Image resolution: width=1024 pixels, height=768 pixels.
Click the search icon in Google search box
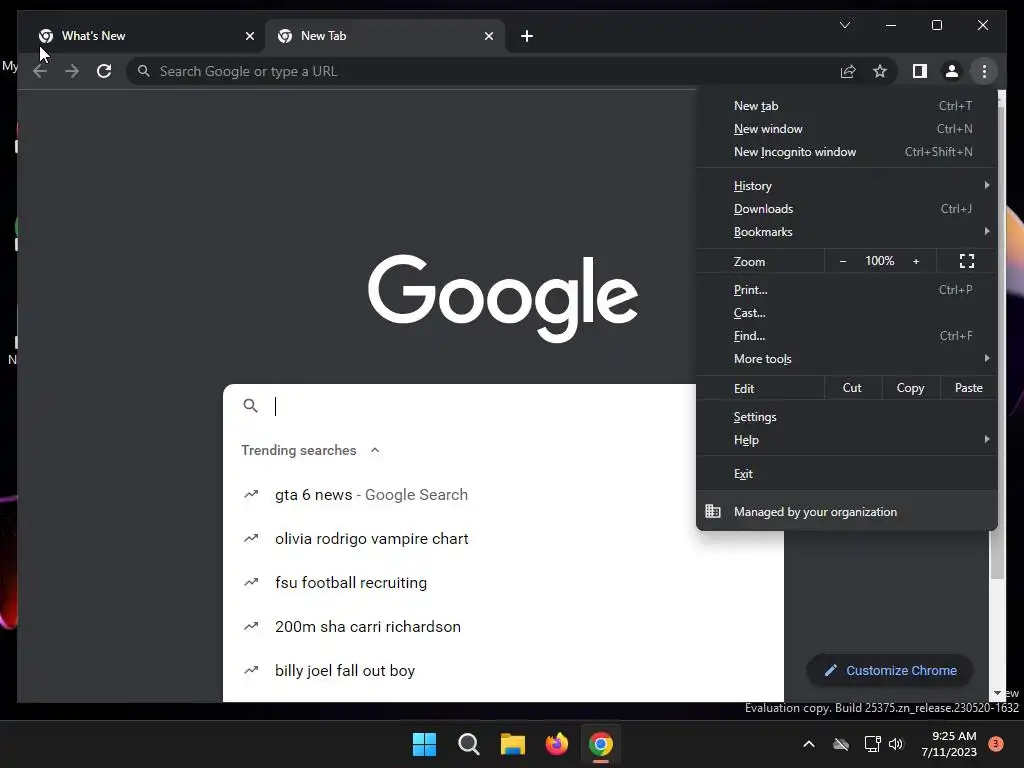coord(250,406)
